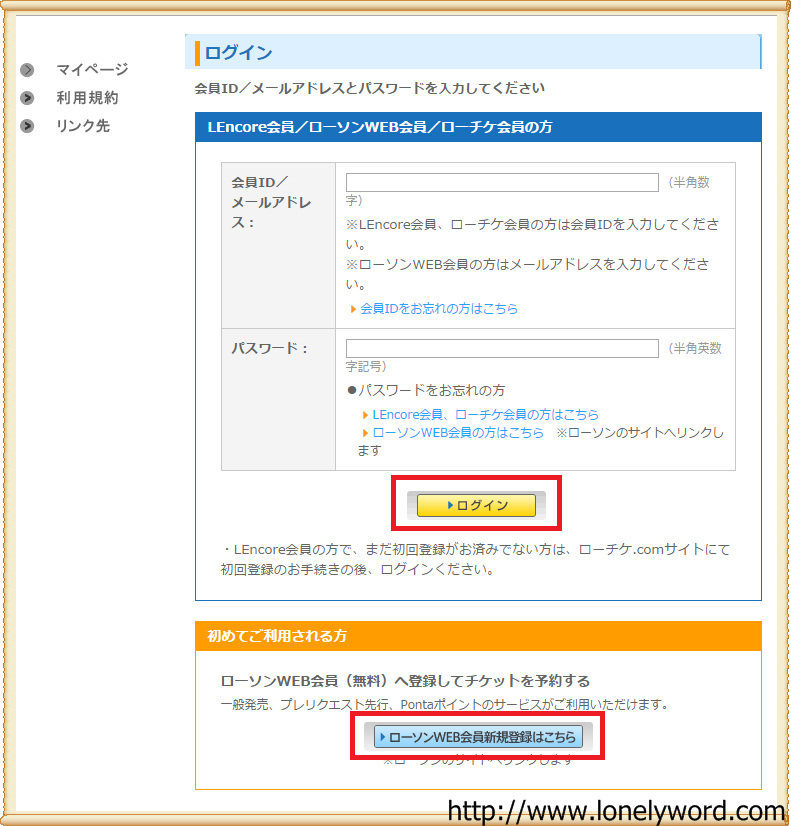Screen dimensions: 791x826
Task: Open マイページ from the sidebar
Action: tap(92, 70)
